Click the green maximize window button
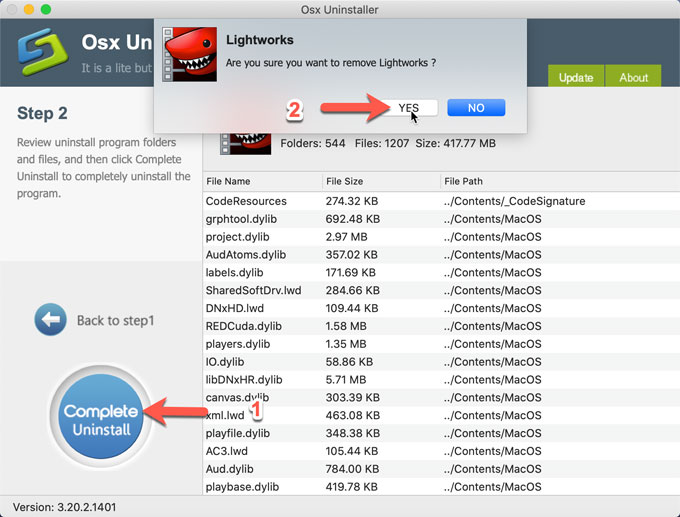This screenshot has height=517, width=680. coord(53,11)
